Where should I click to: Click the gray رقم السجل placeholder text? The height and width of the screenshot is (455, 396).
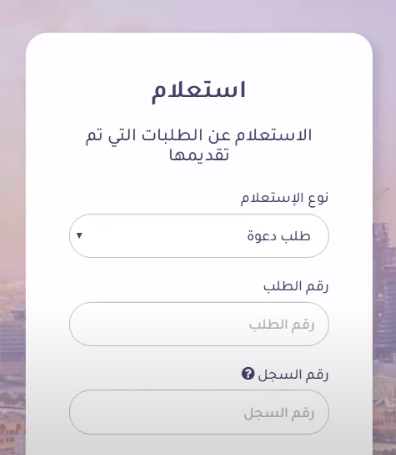(279, 413)
